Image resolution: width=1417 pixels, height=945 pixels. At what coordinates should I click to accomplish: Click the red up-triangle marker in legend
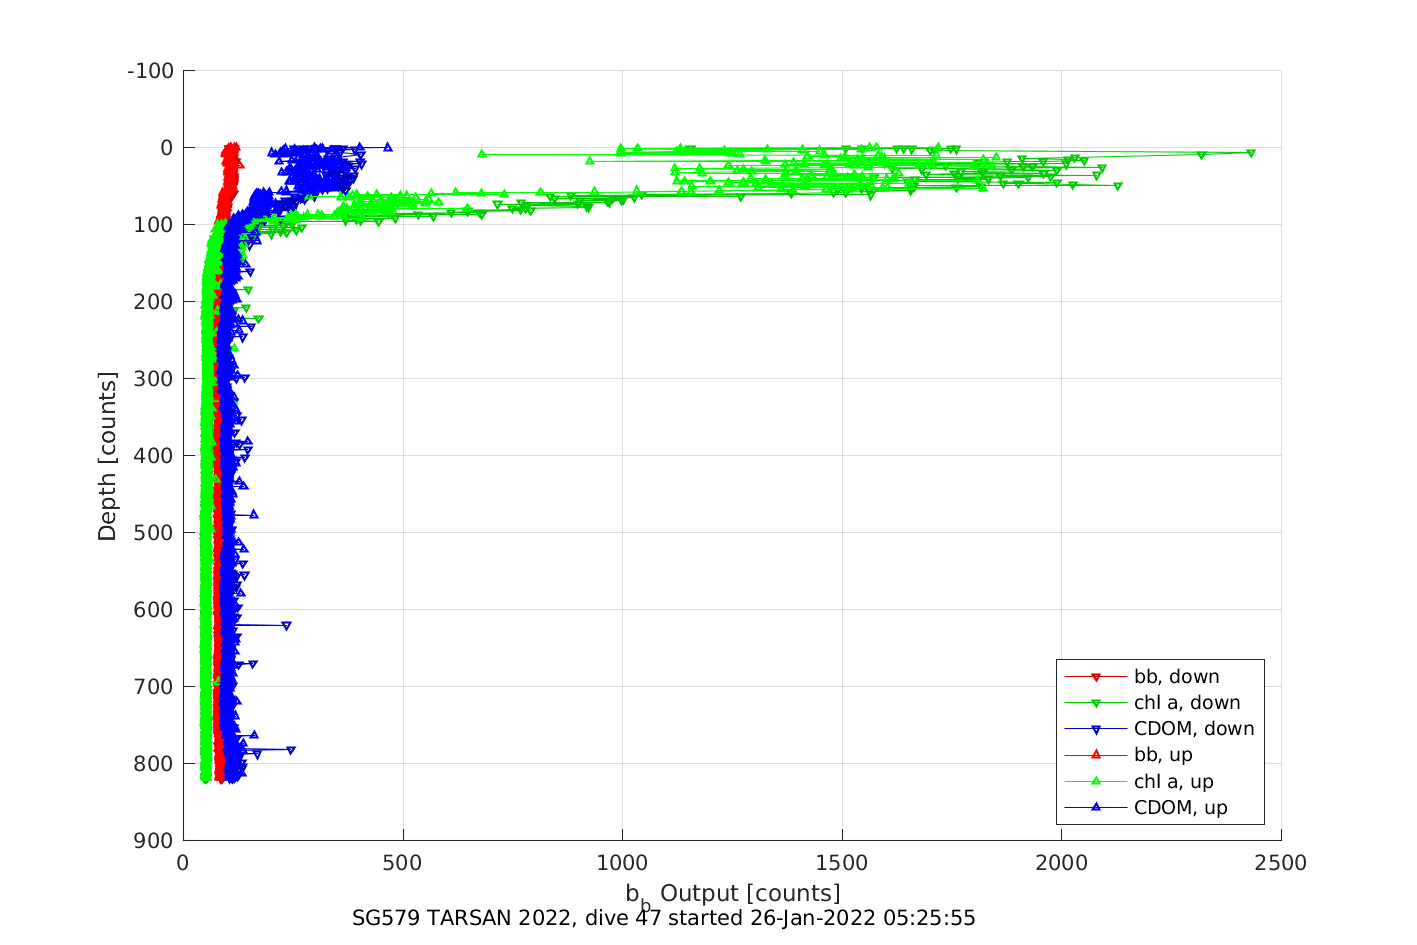pos(1096,755)
